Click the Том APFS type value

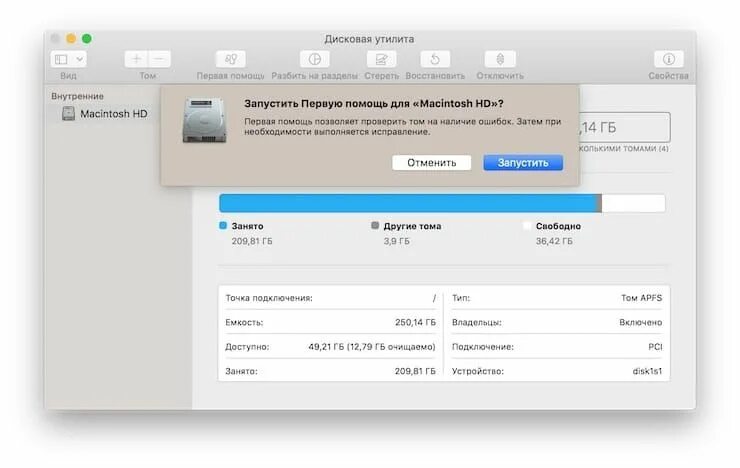641,298
